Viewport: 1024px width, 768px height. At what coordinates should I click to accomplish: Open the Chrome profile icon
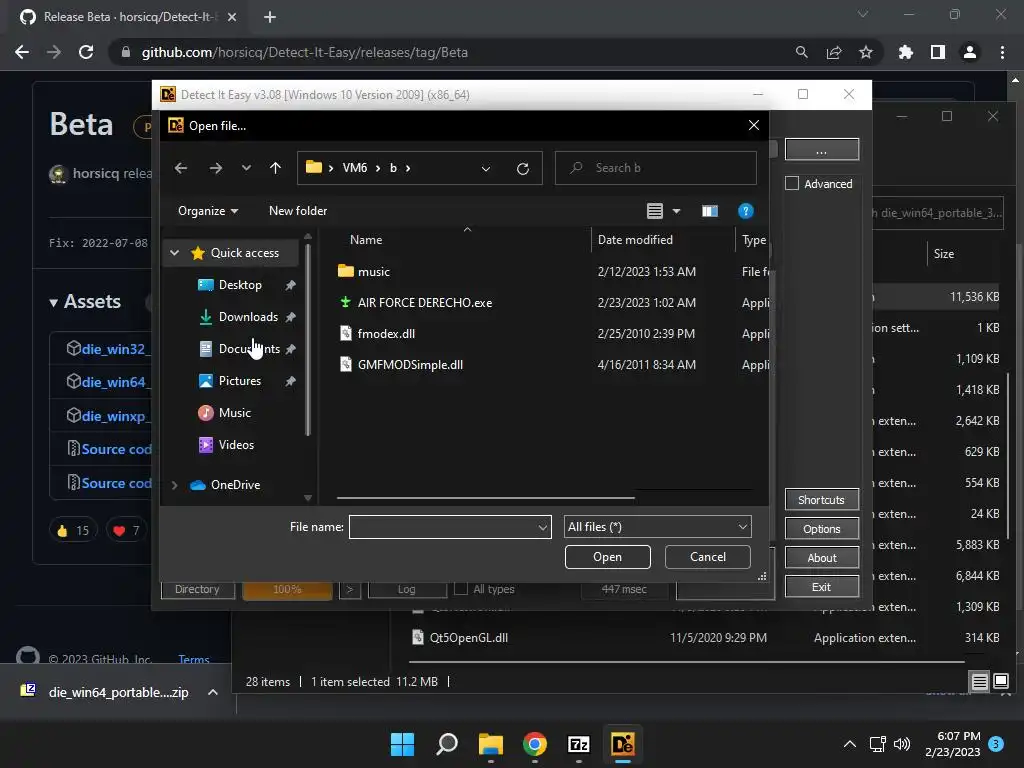pyautogui.click(x=970, y=52)
